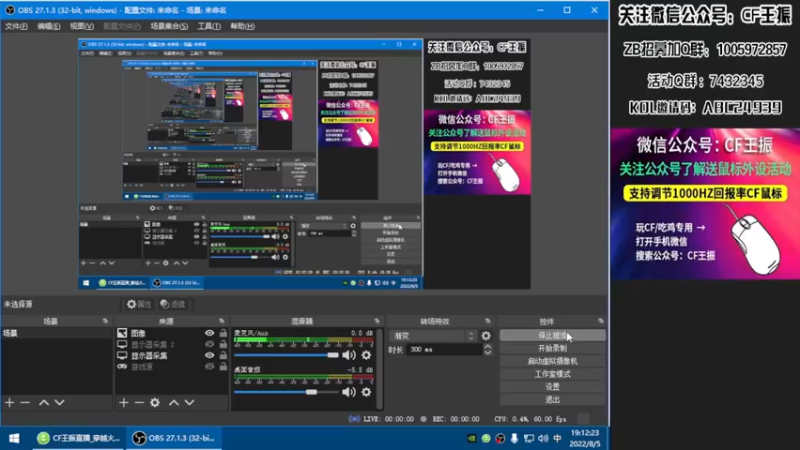Image resolution: width=800 pixels, height=450 pixels.
Task: Click the 开始录制 button
Action: [552, 348]
